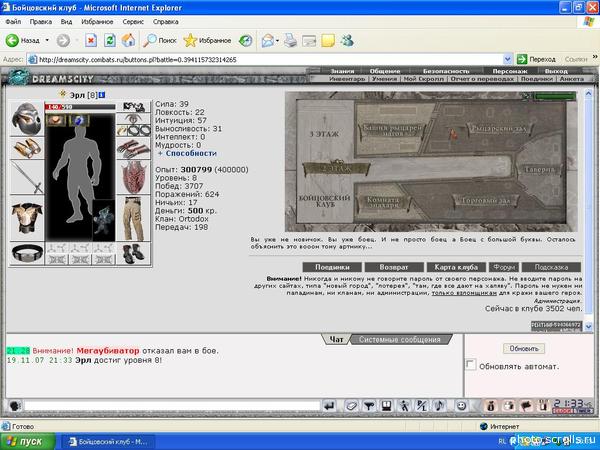Click the info icon next to Эрл [8]

coord(102,95)
